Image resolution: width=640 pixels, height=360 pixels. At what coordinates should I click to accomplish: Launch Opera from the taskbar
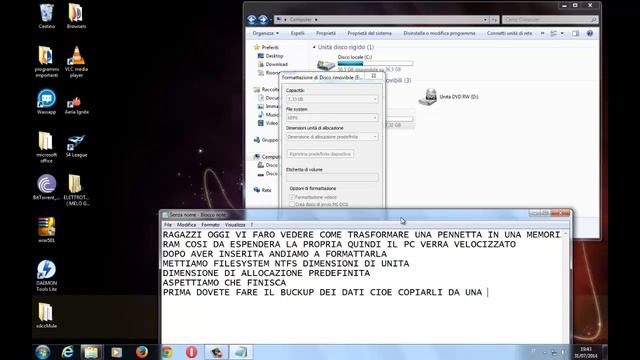[x=191, y=352]
